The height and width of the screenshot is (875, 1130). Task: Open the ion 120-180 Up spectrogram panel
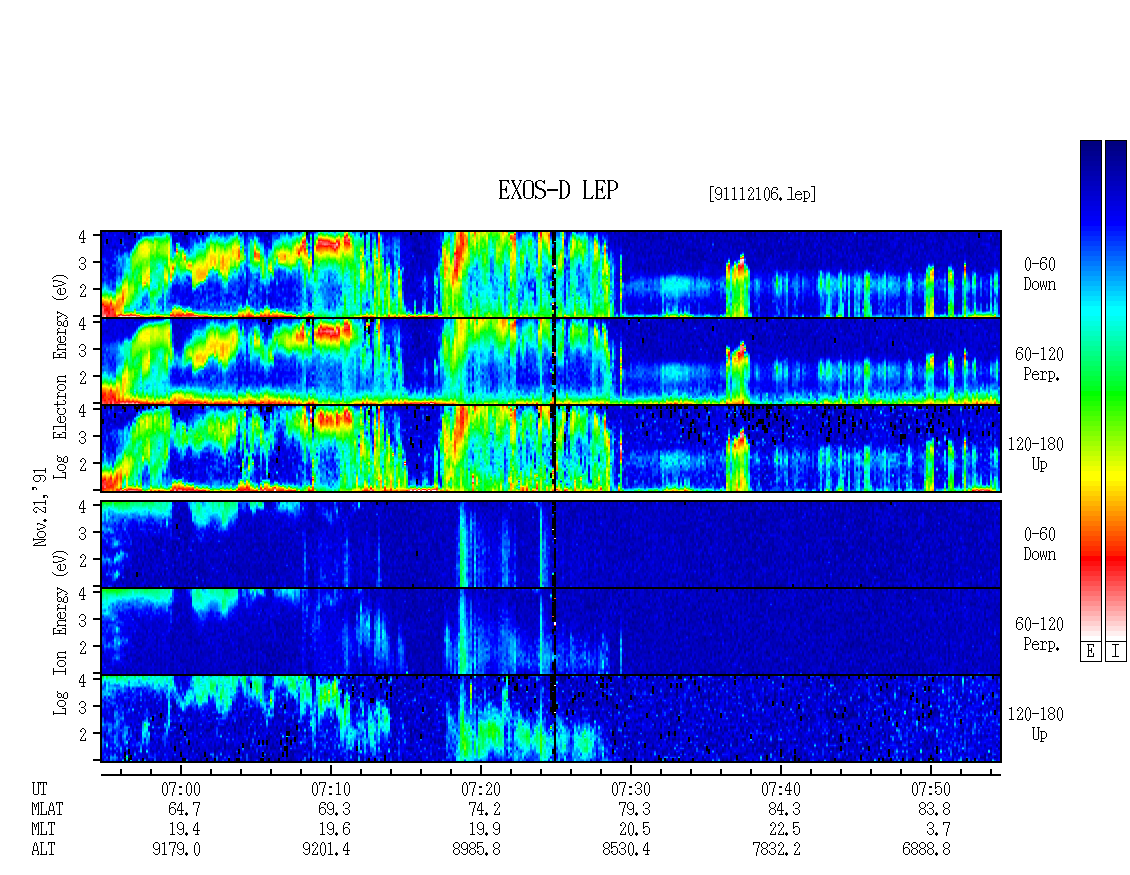coord(551,719)
